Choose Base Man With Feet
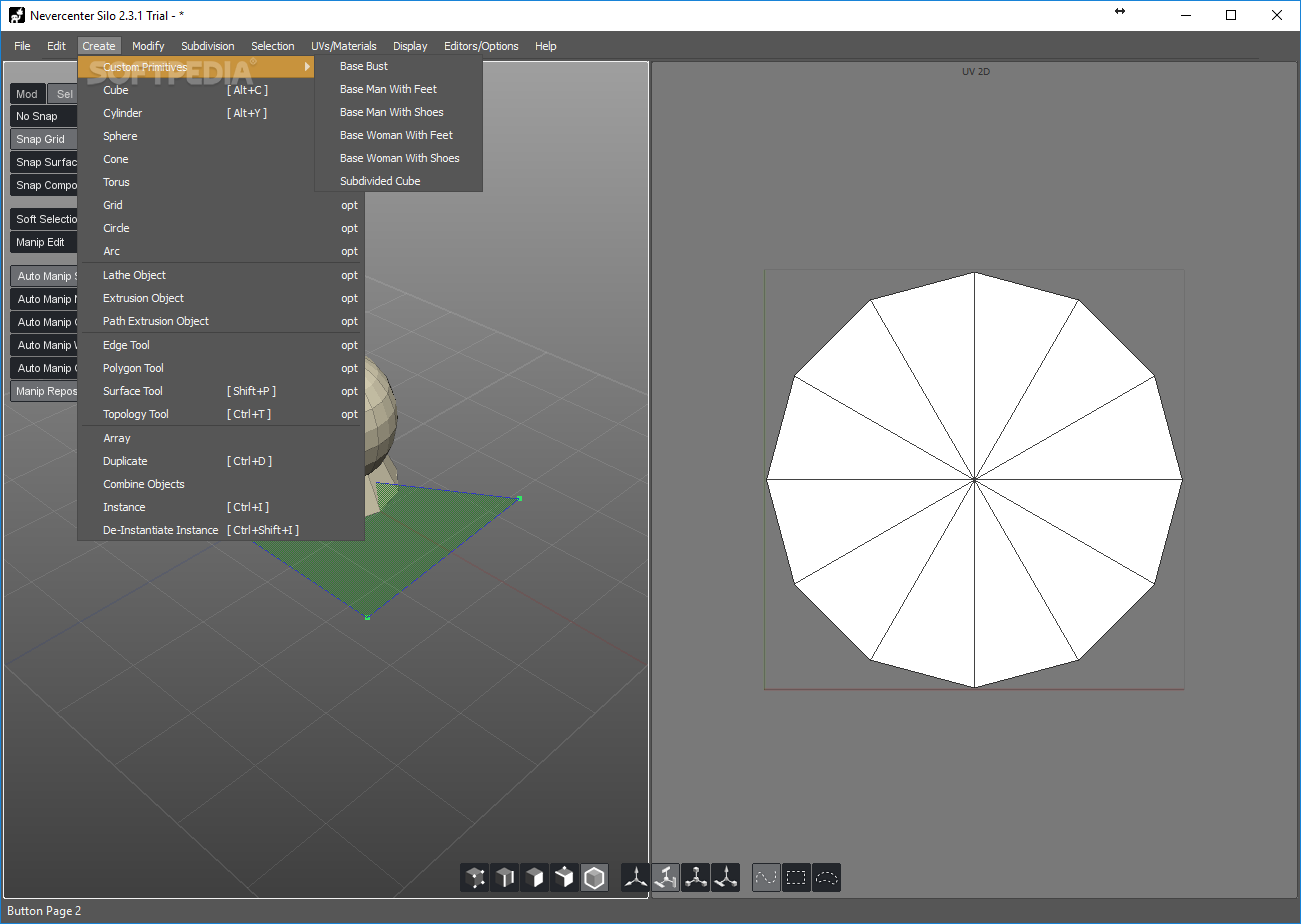The width and height of the screenshot is (1301, 924). pyautogui.click(x=398, y=89)
